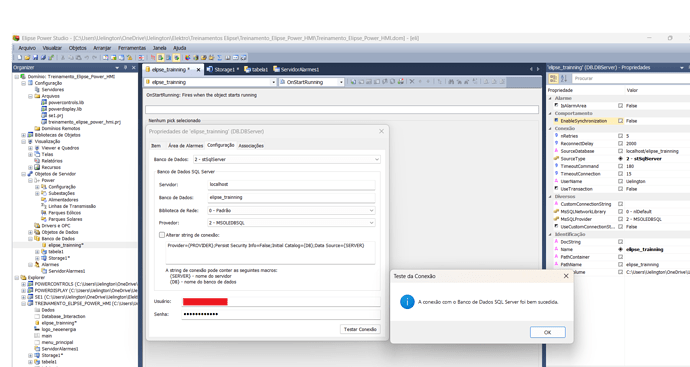Close the Propriedades de elipse_trainning dialog
690x367 pixels.
pyautogui.click(x=382, y=131)
